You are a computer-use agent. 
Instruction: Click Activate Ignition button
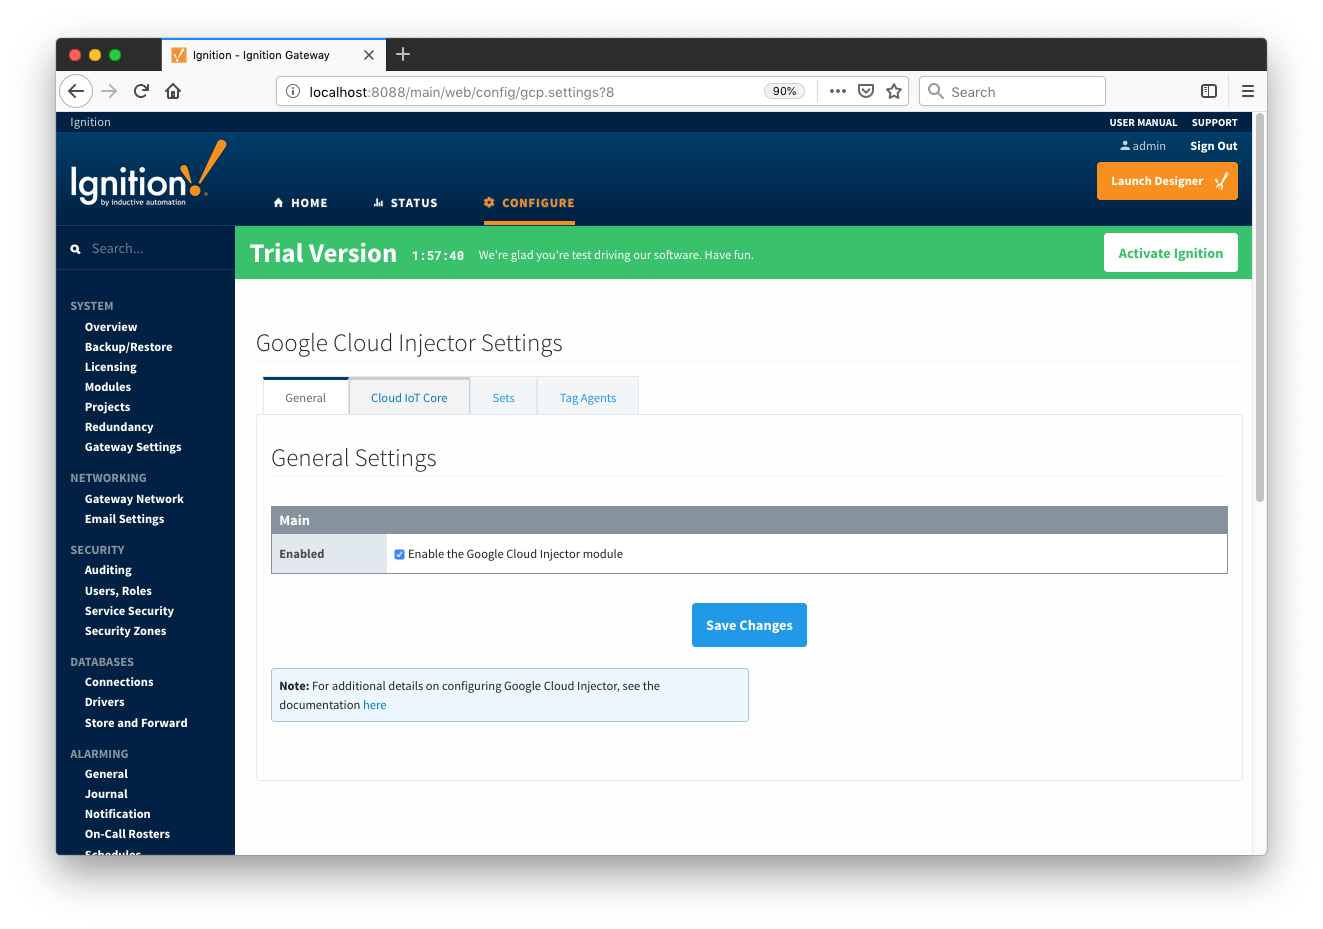(1170, 253)
